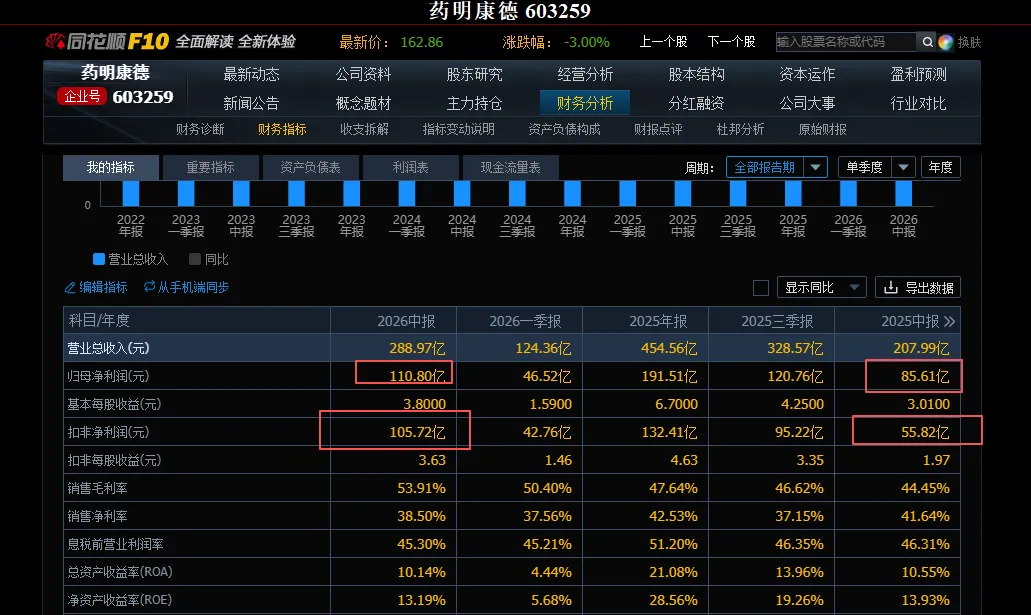Open the 资本运作 menu
Screen dimensions: 1031x615
pos(807,74)
